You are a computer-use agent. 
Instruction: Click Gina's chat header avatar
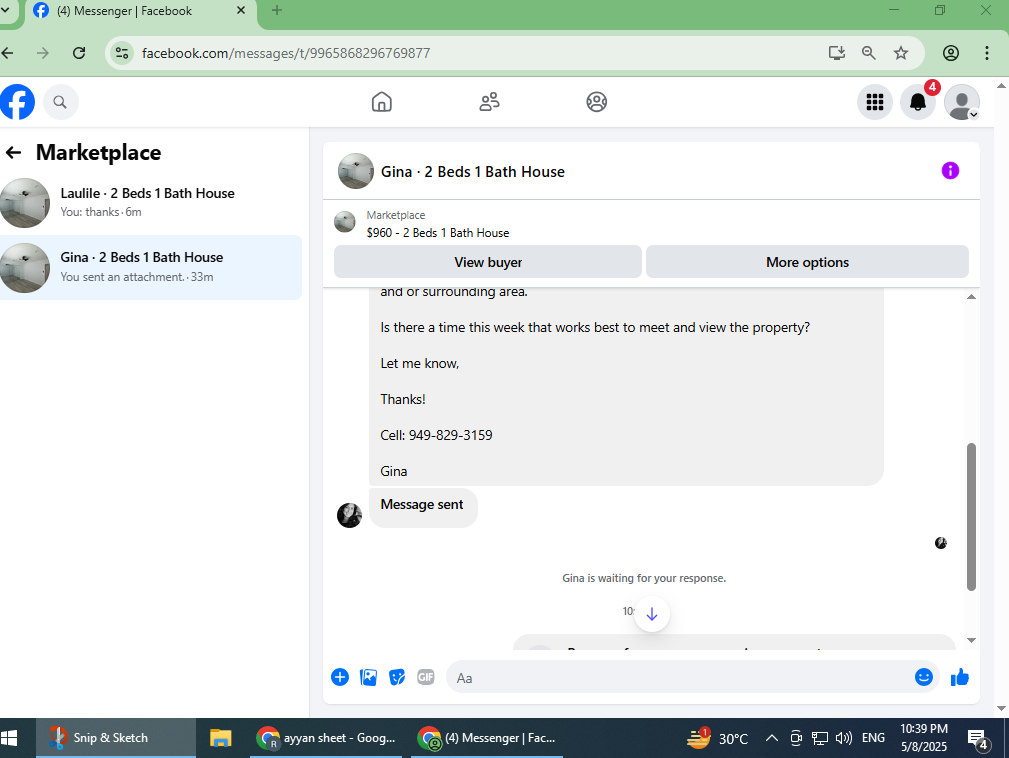point(356,171)
